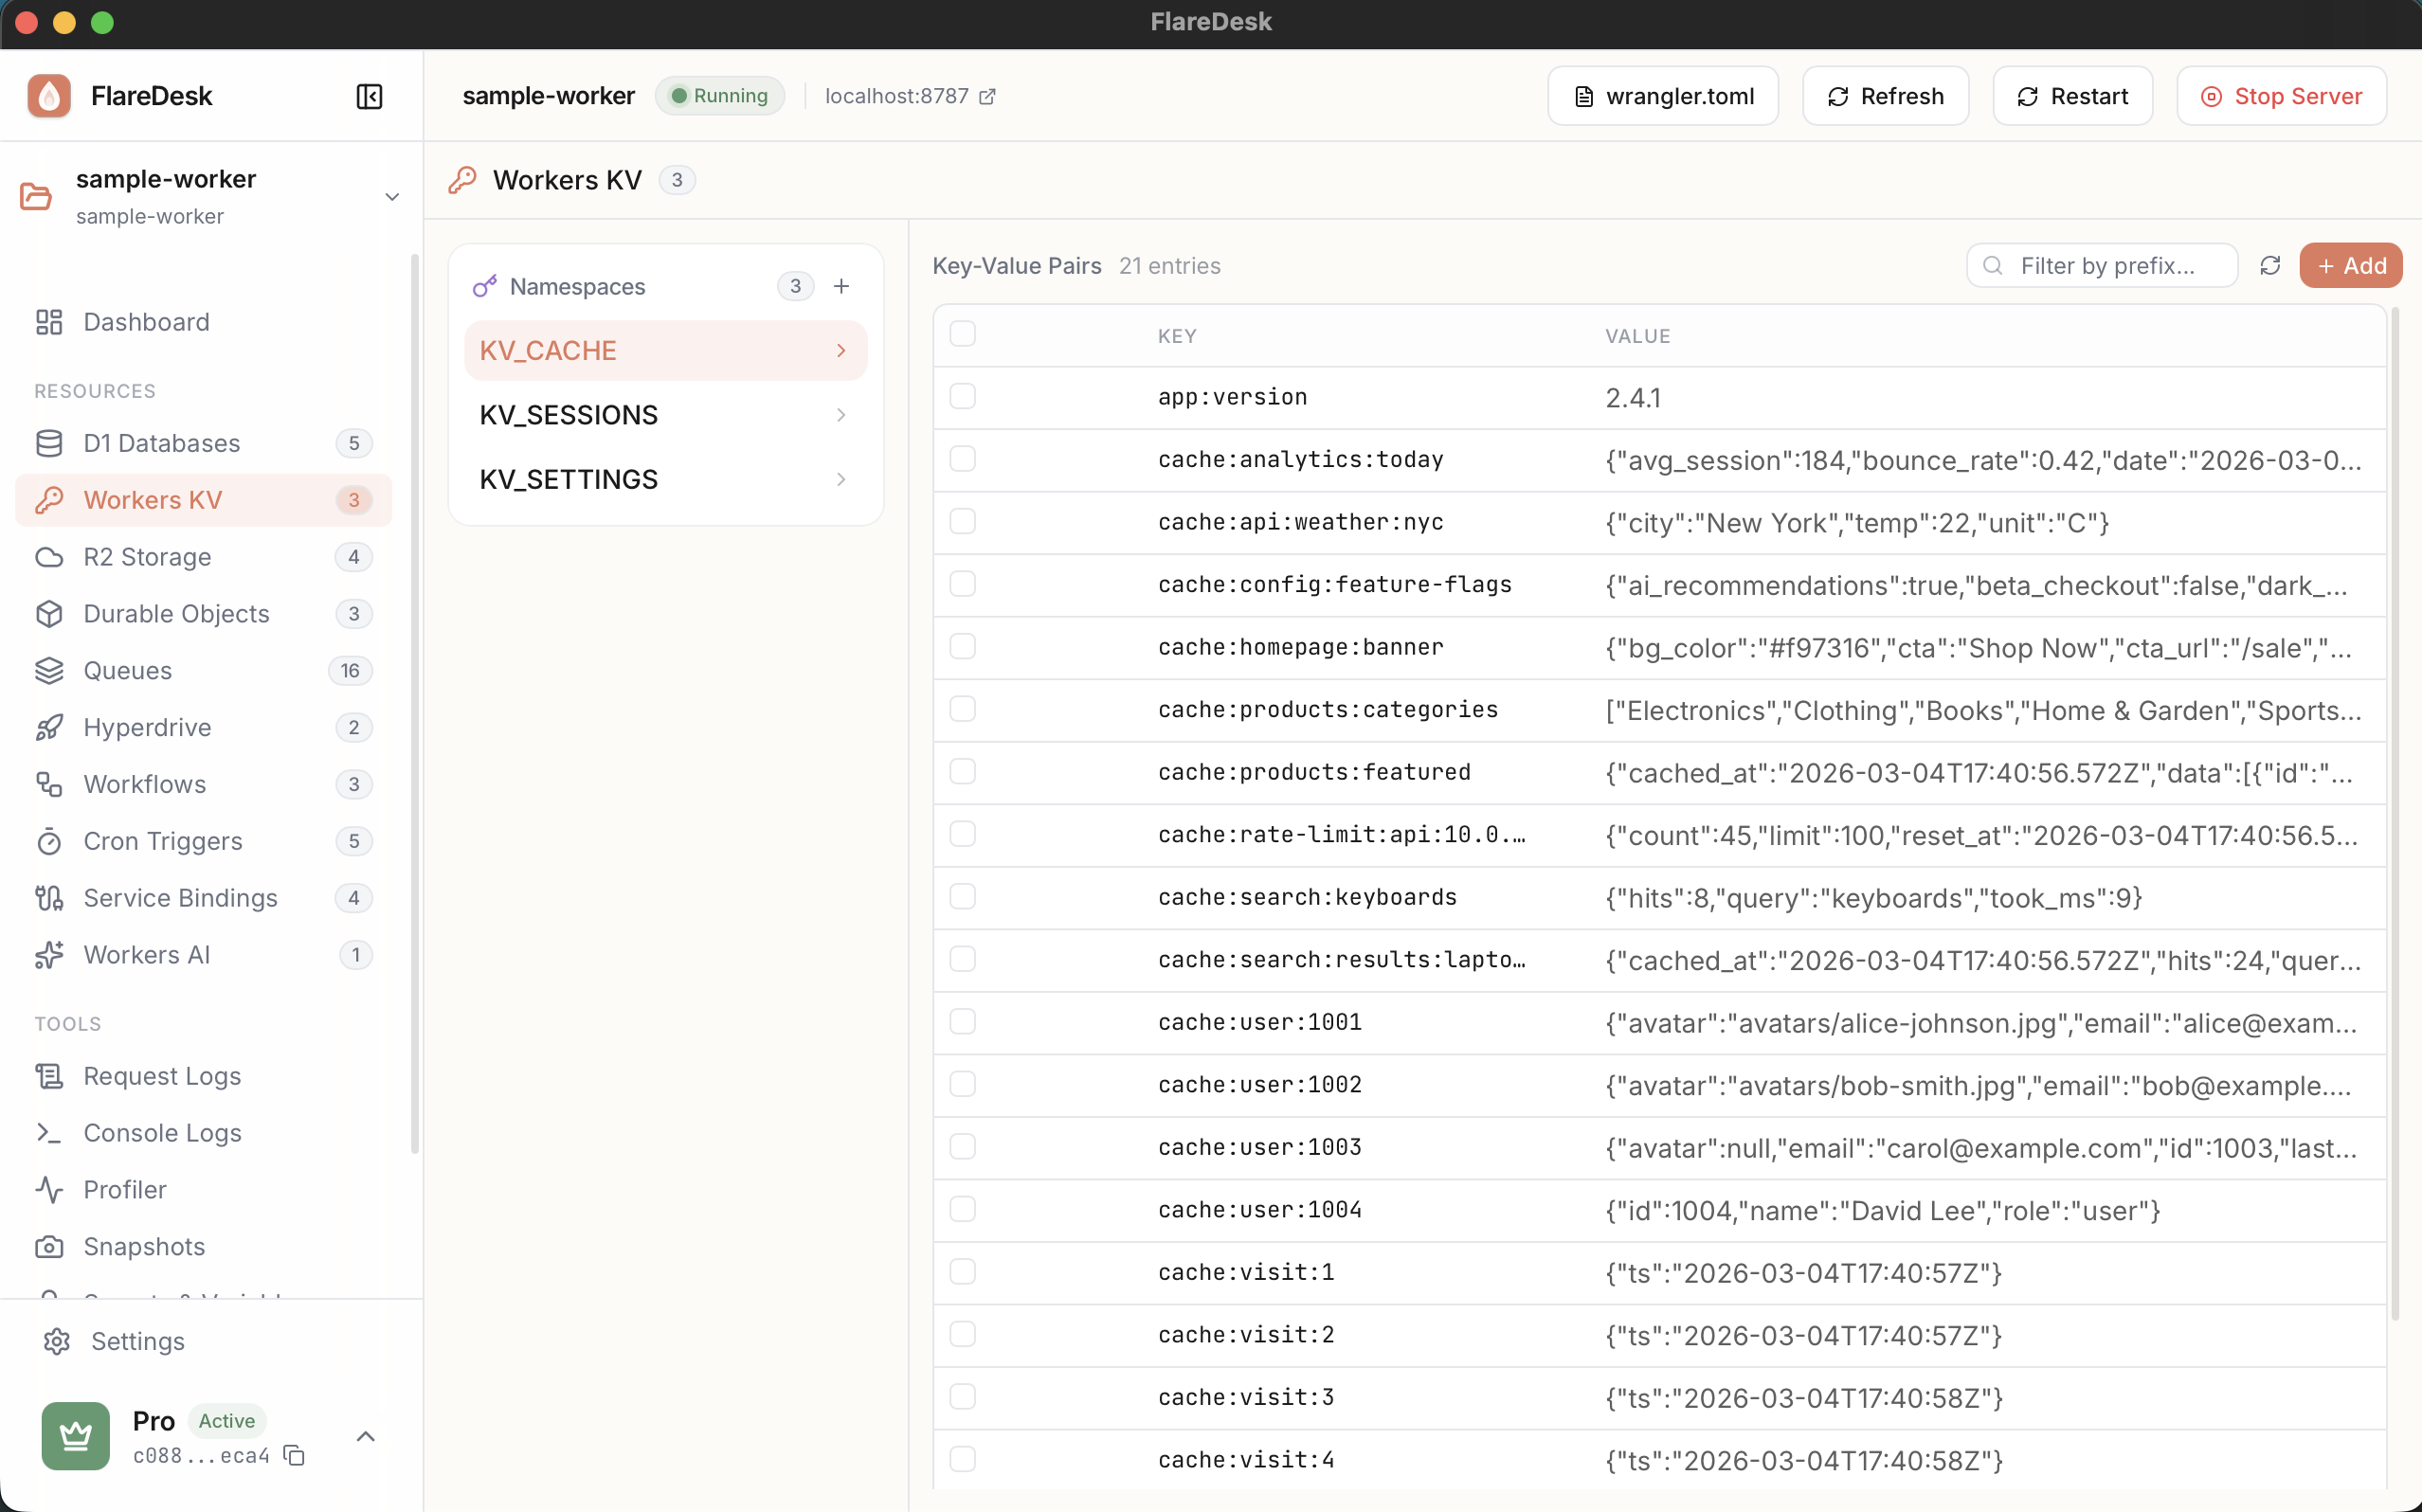Copy the license key c088...eca4
The width and height of the screenshot is (2422, 1512).
(x=294, y=1455)
